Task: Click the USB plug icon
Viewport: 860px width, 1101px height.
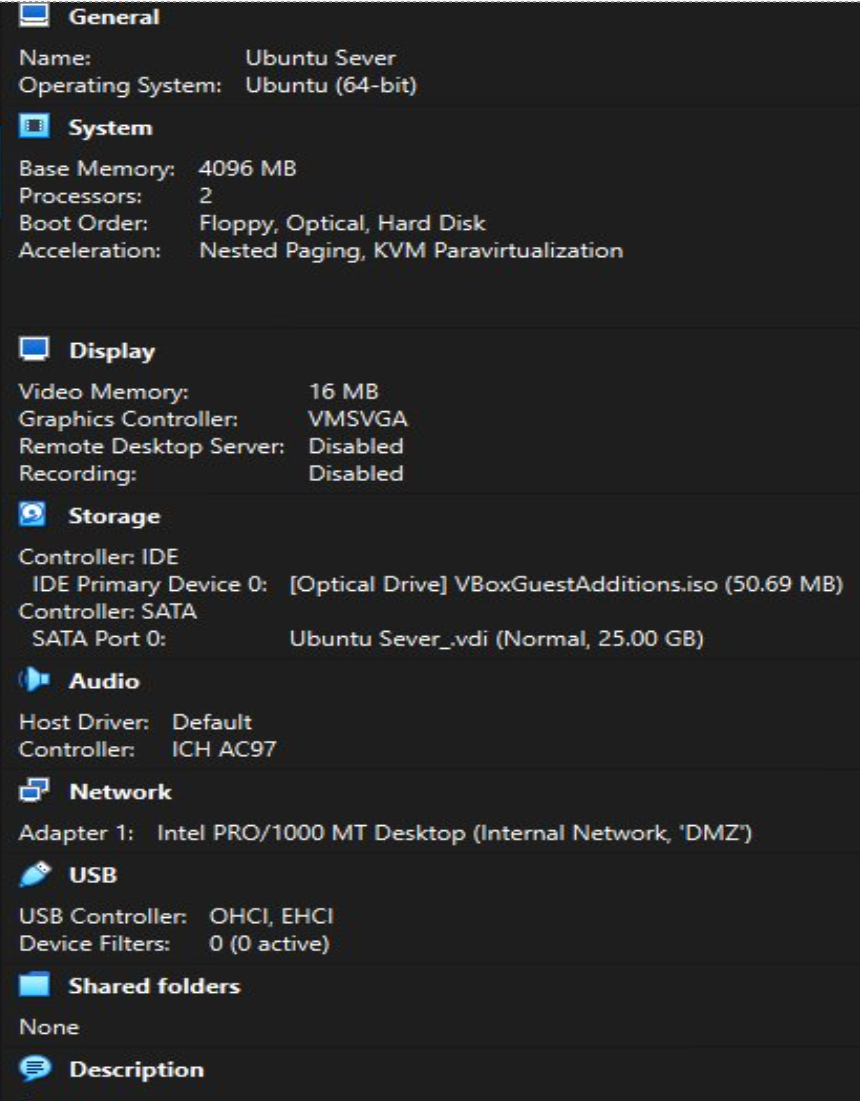Action: tap(34, 875)
